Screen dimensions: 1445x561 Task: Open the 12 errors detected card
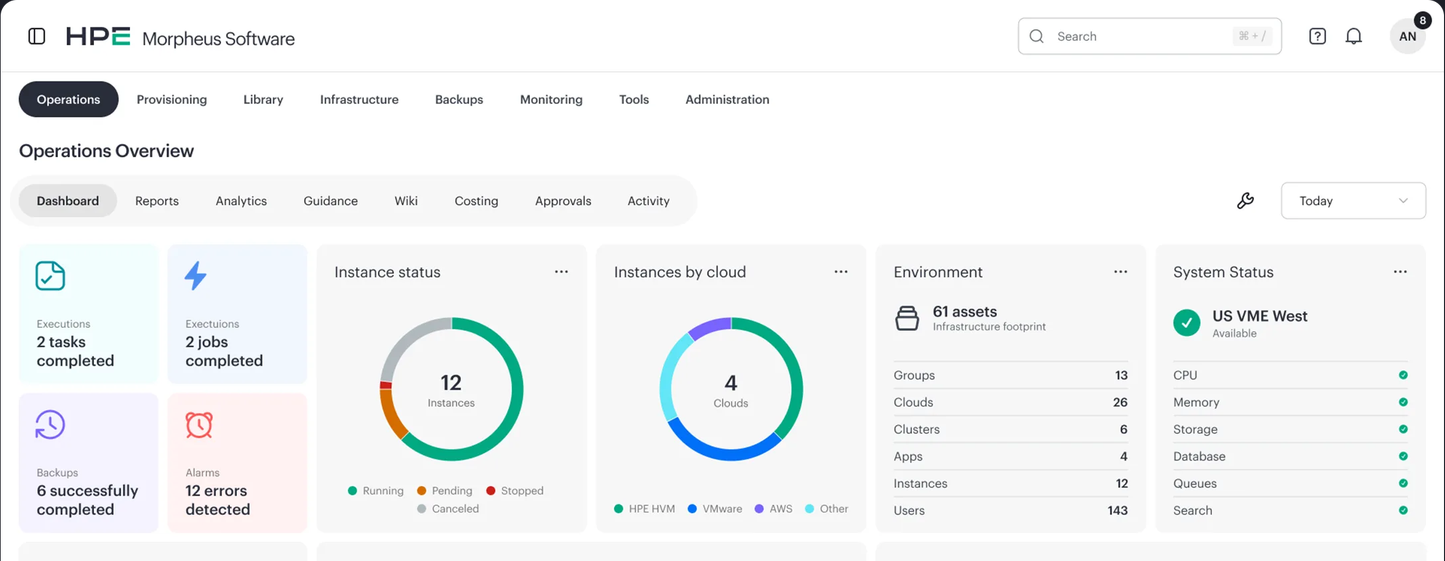coord(237,463)
